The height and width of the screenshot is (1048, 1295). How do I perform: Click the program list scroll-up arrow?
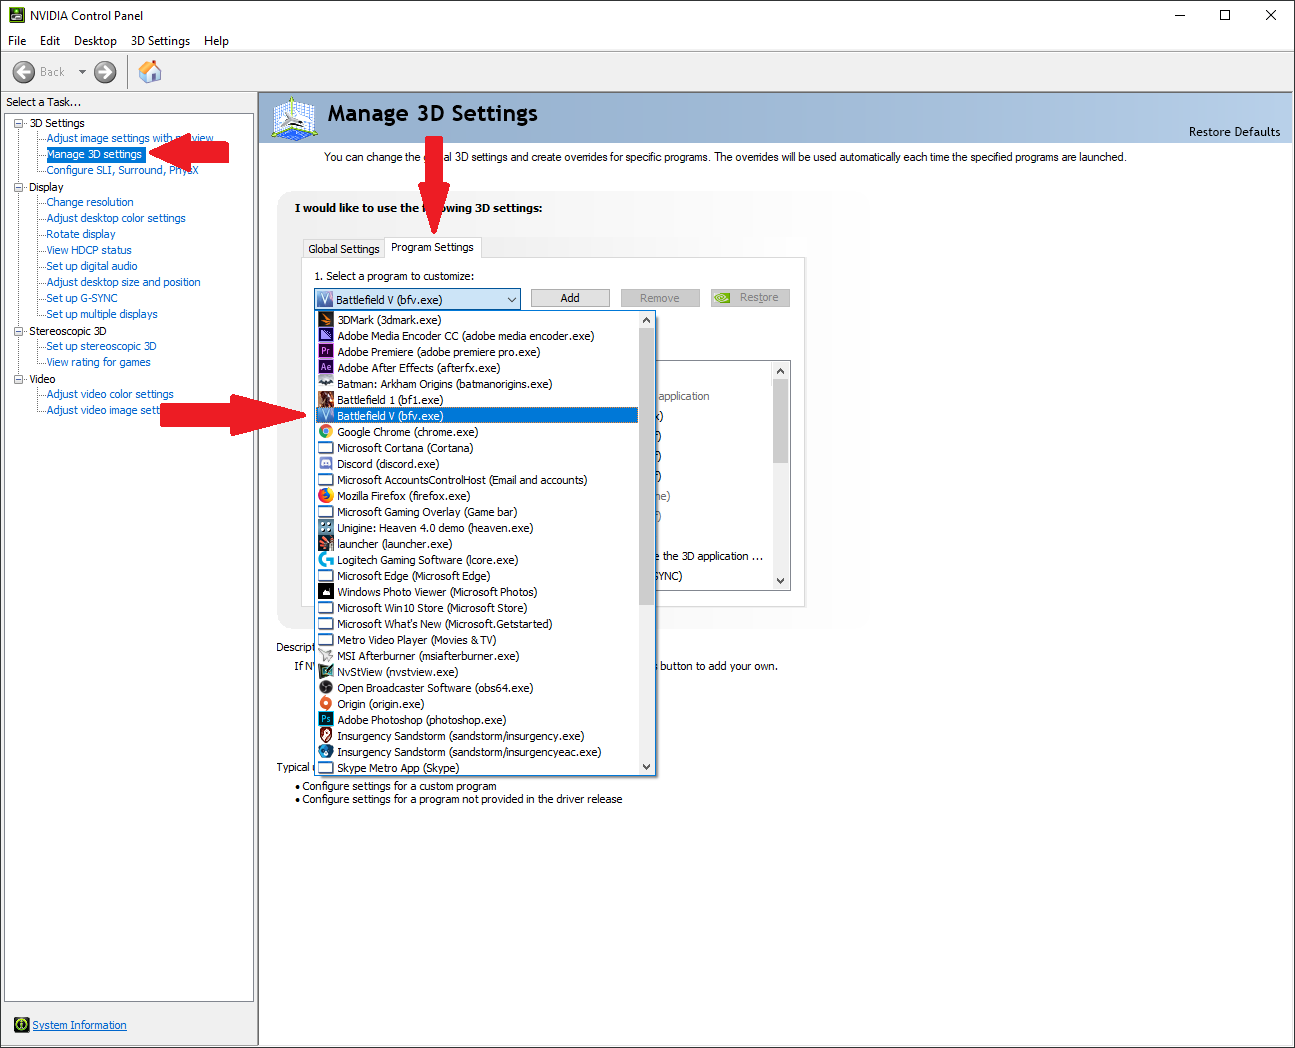[x=646, y=320]
